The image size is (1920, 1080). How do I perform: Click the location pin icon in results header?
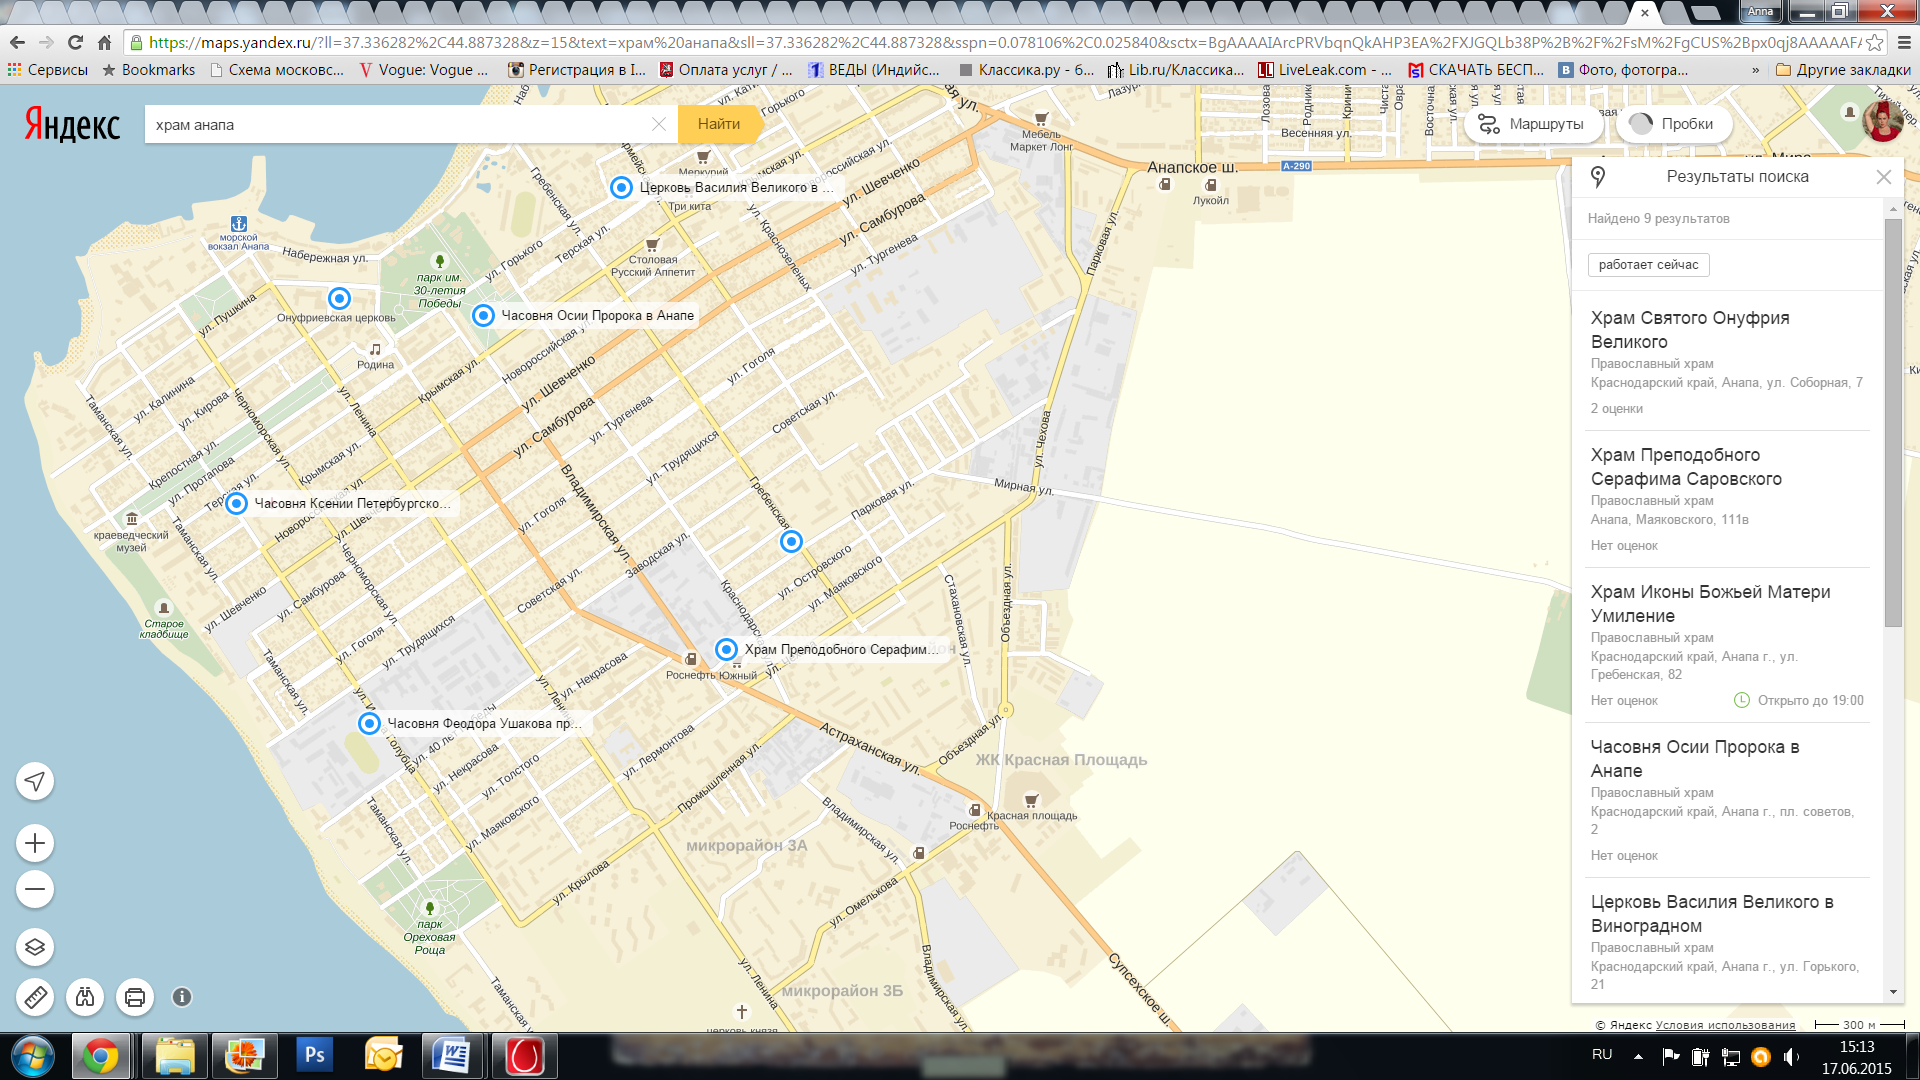pos(1598,177)
